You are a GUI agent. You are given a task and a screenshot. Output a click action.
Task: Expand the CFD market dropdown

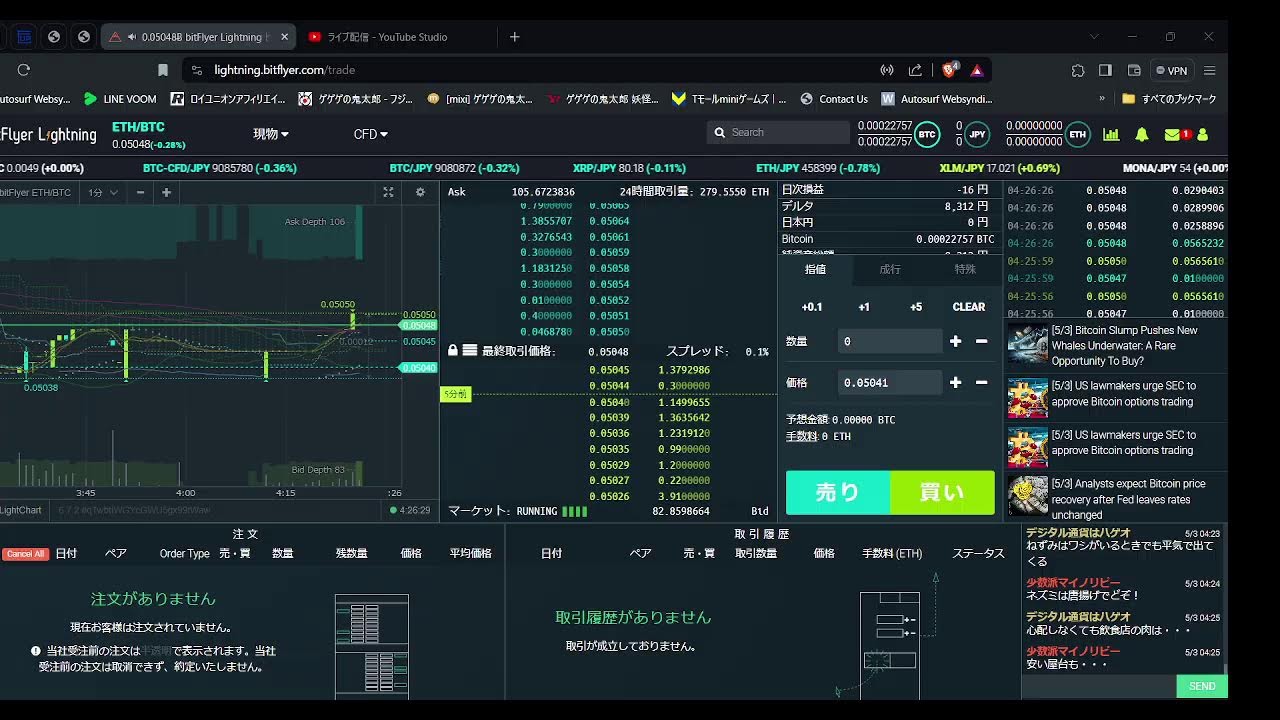370,134
